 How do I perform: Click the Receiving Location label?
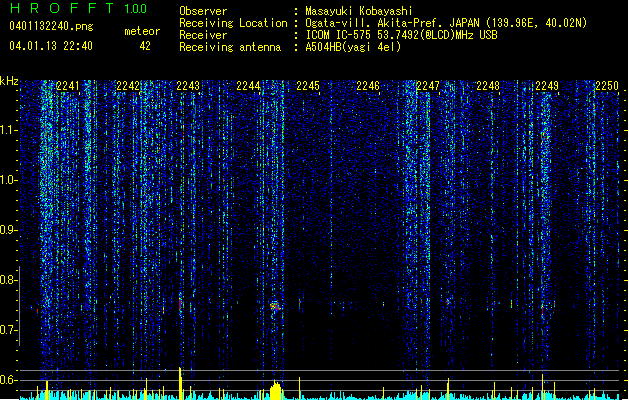click(x=233, y=23)
